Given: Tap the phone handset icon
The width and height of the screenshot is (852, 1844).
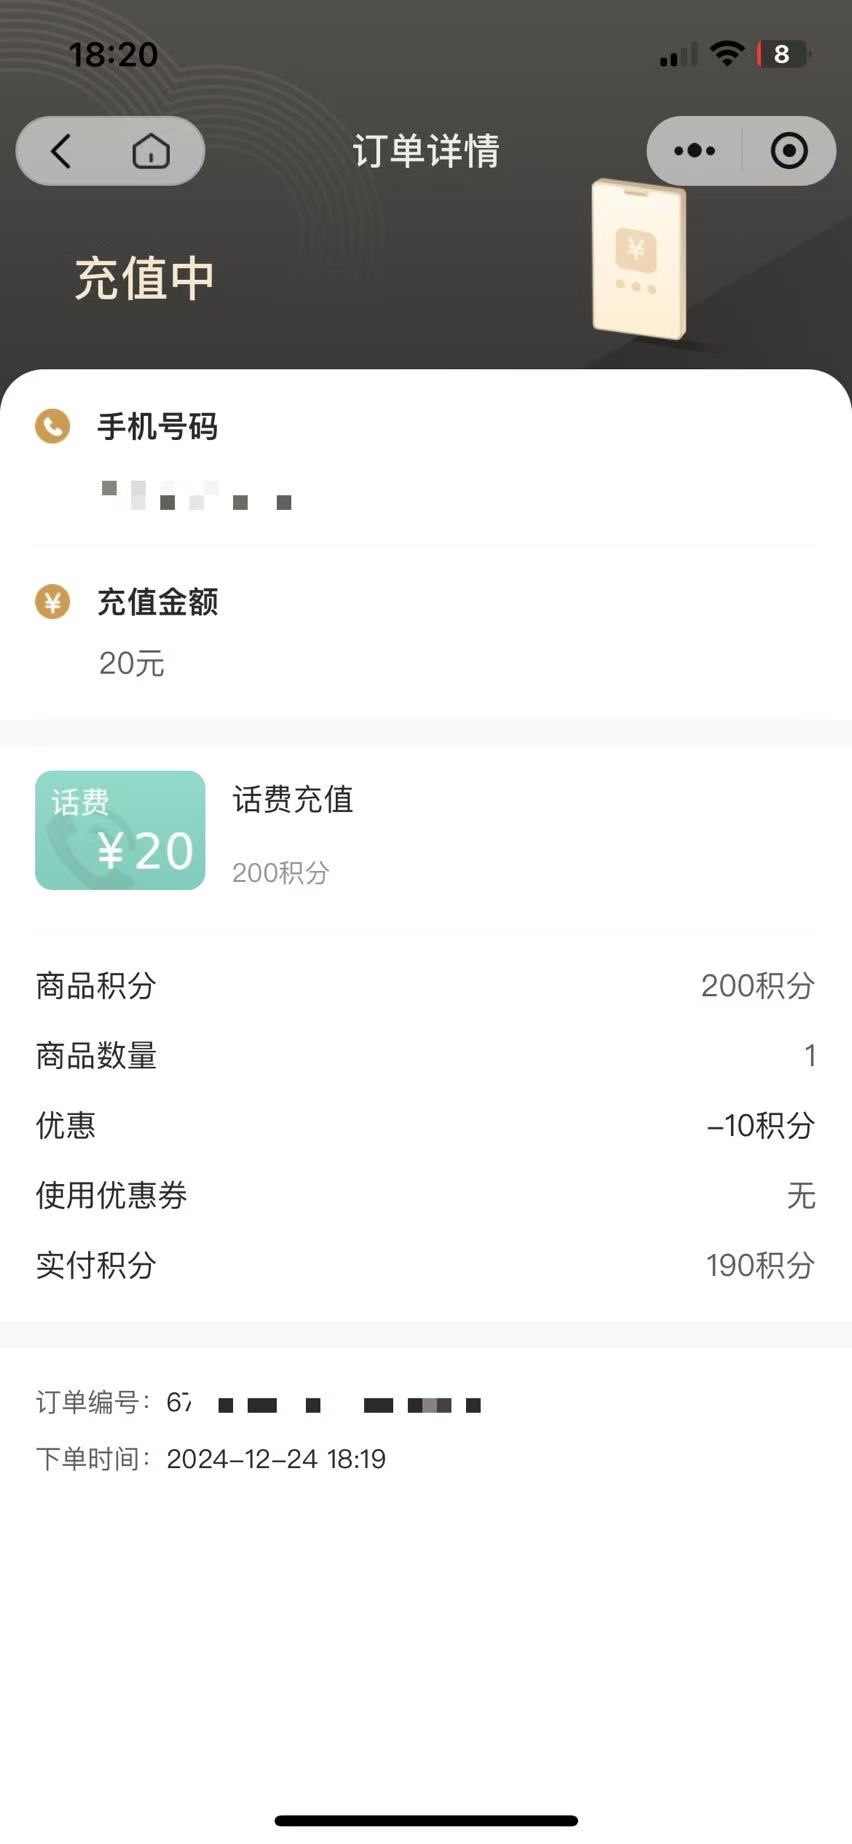Looking at the screenshot, I should click(x=52, y=426).
